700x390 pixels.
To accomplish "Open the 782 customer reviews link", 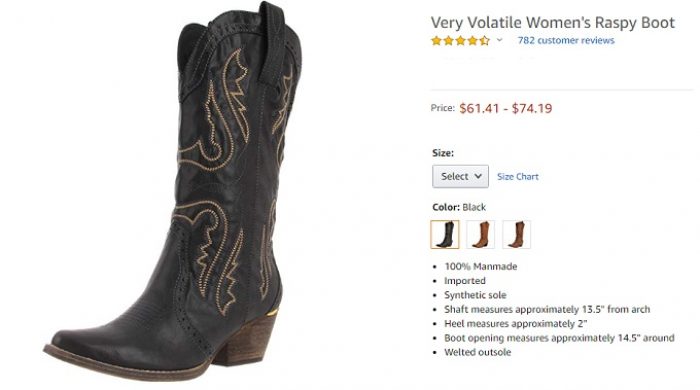I will [566, 41].
